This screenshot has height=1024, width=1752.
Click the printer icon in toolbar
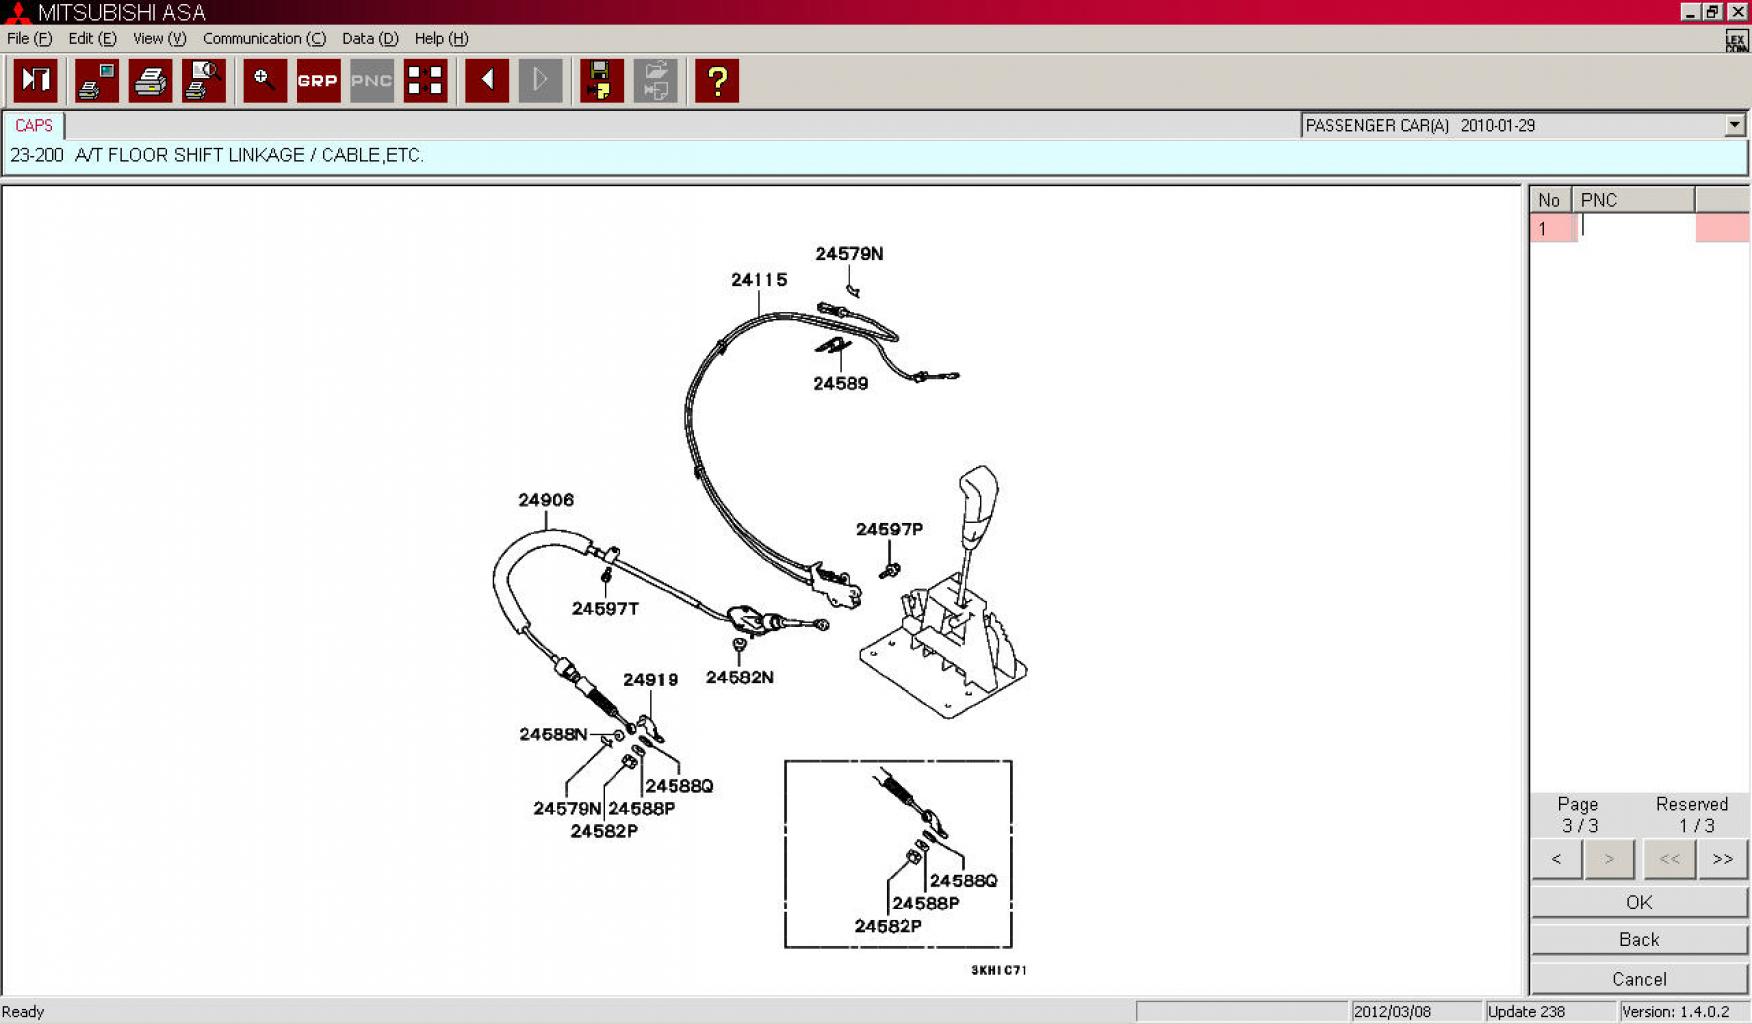151,81
